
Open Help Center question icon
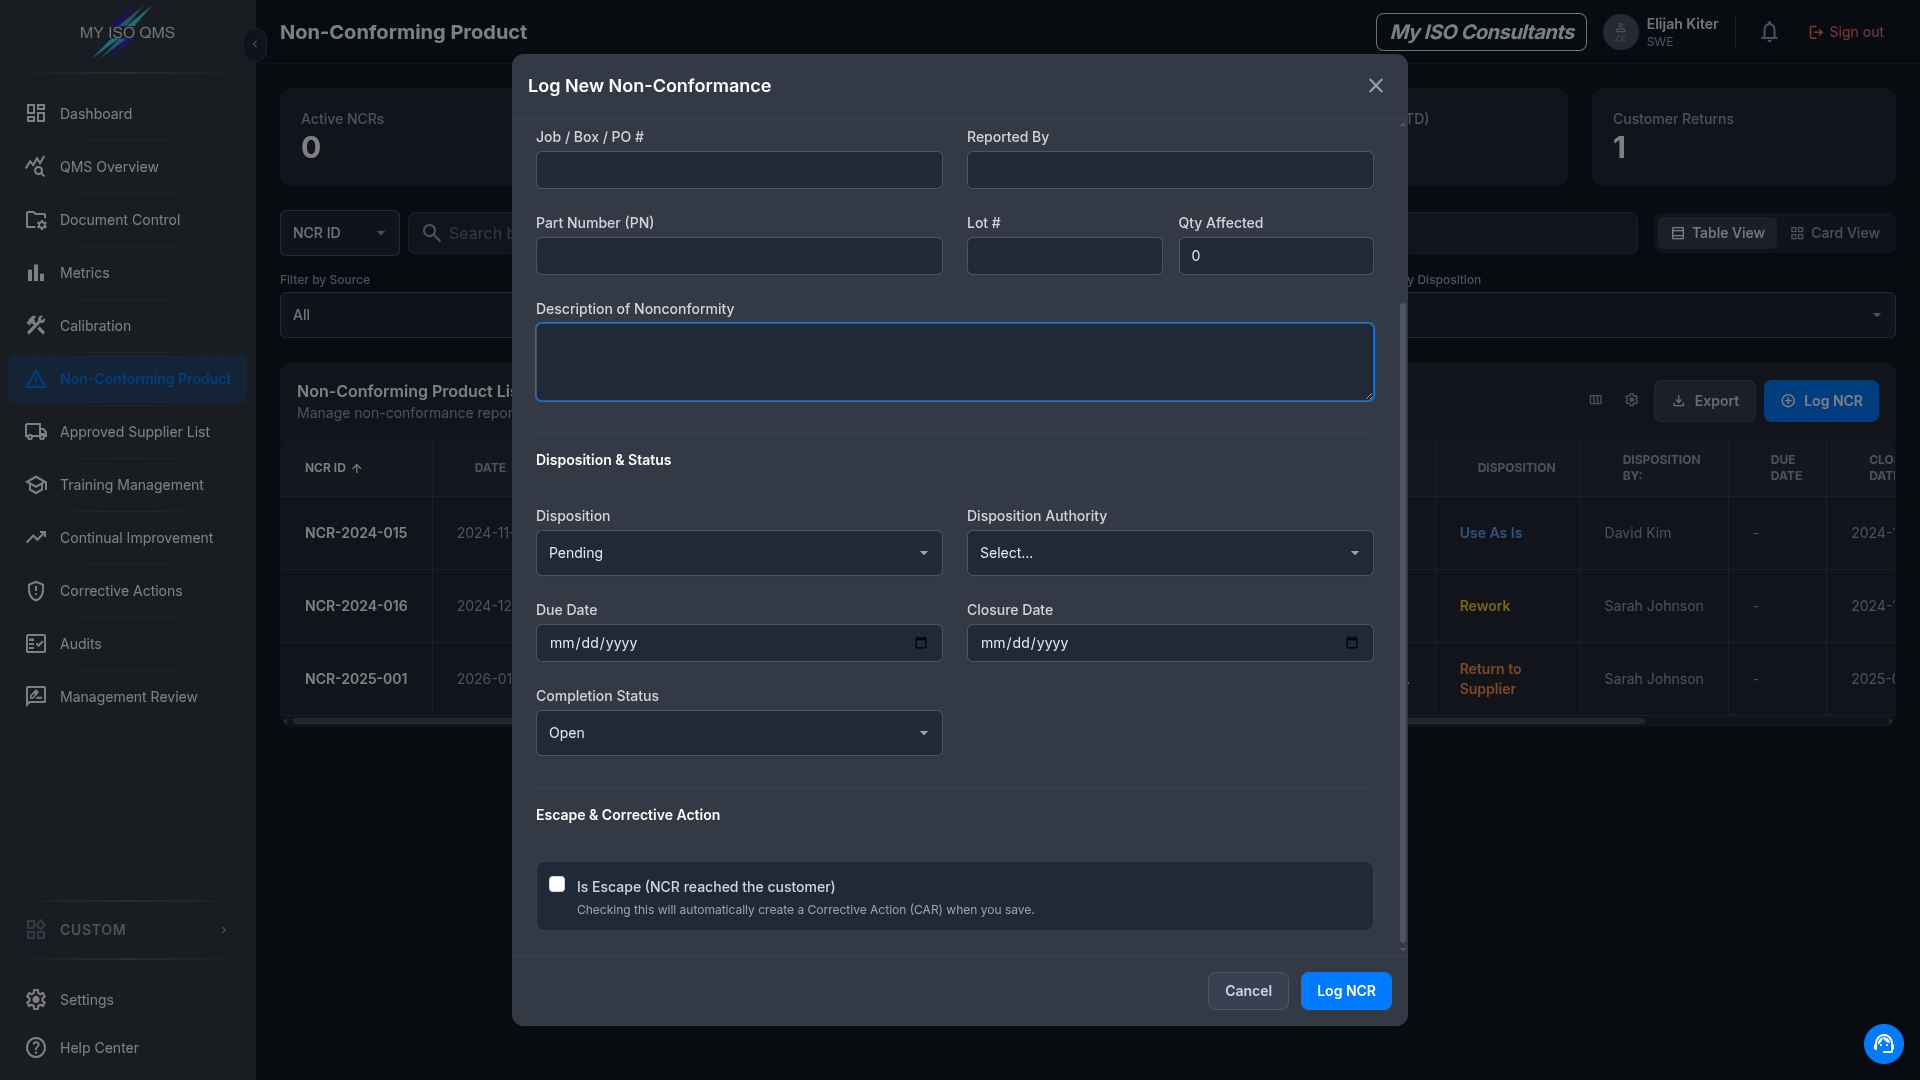(x=36, y=1048)
